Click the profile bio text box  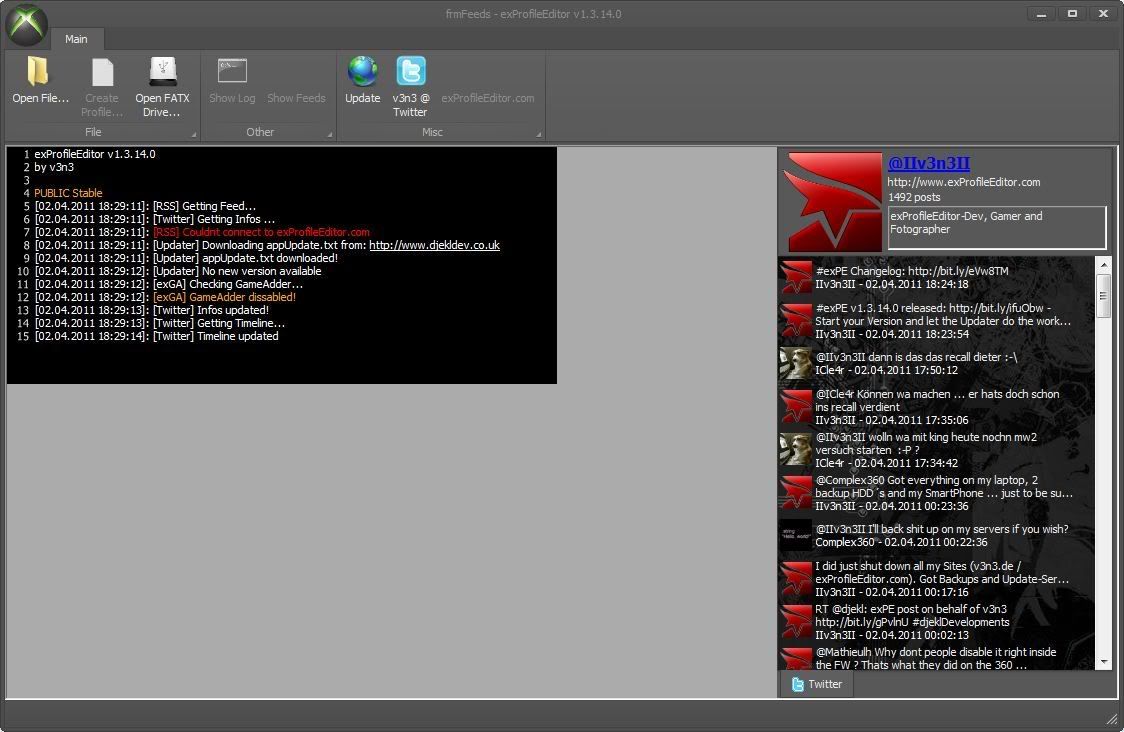996,228
